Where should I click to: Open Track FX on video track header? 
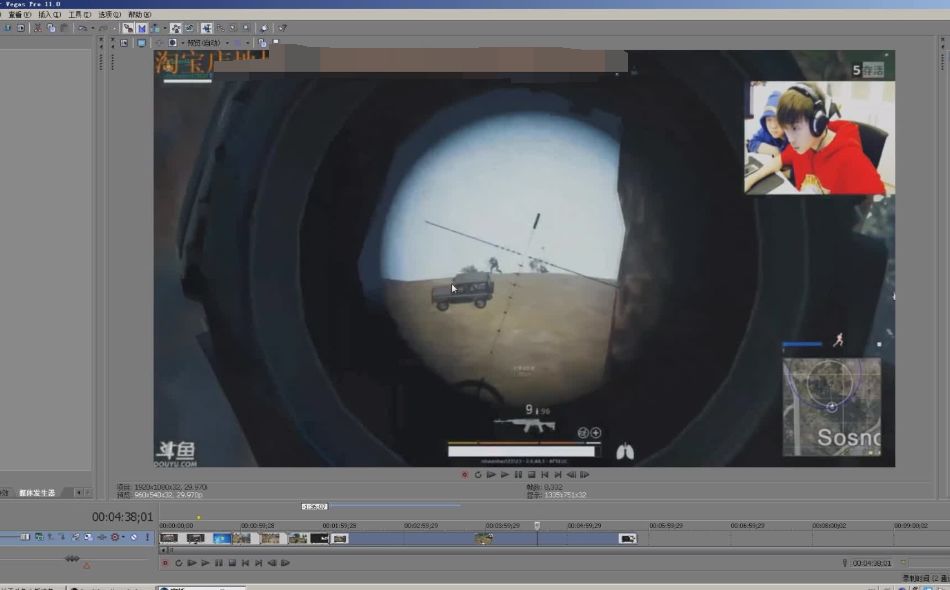tap(101, 537)
